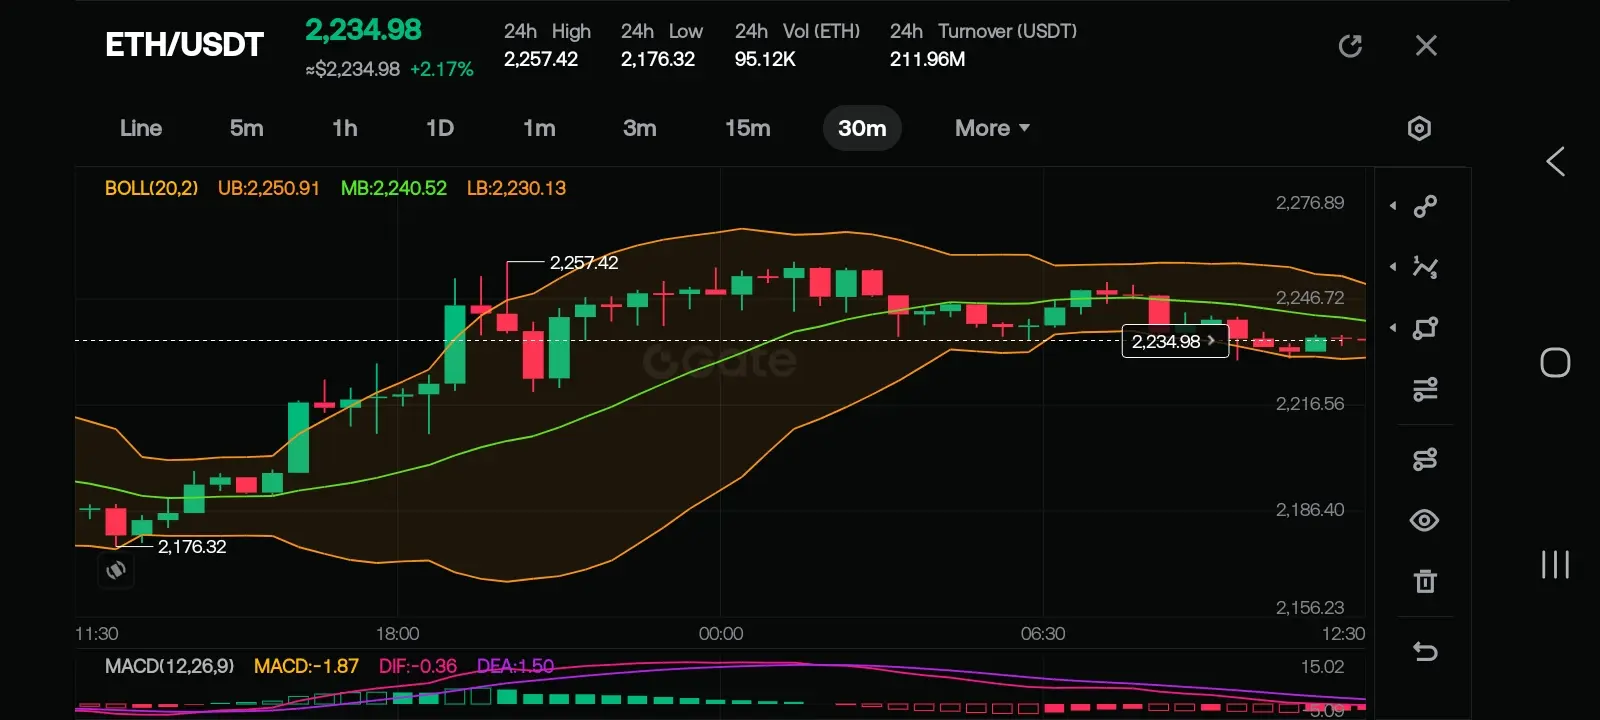This screenshot has width=1600, height=720.
Task: Click the DEA:1.50 MACD value
Action: pos(515,666)
